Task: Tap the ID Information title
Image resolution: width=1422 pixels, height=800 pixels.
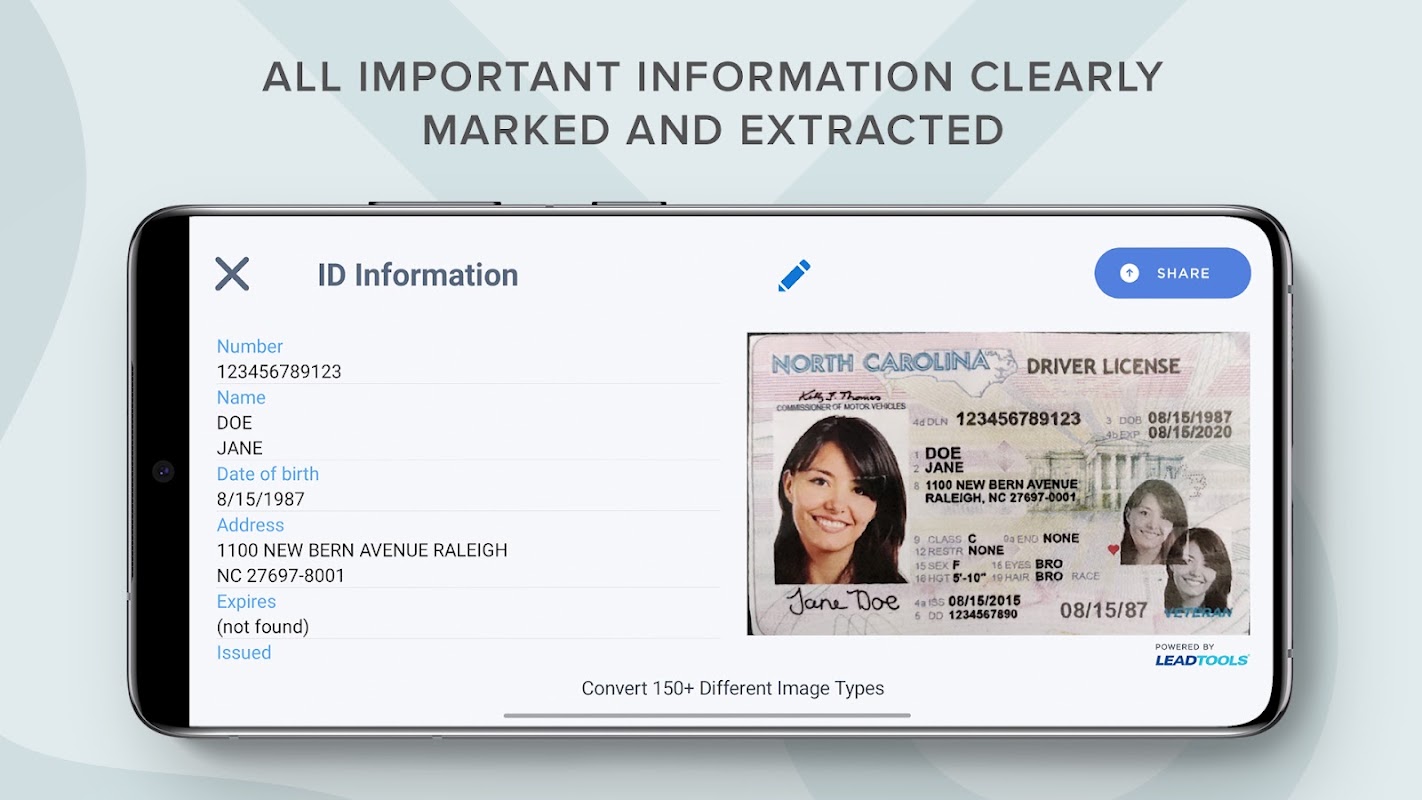Action: click(418, 275)
